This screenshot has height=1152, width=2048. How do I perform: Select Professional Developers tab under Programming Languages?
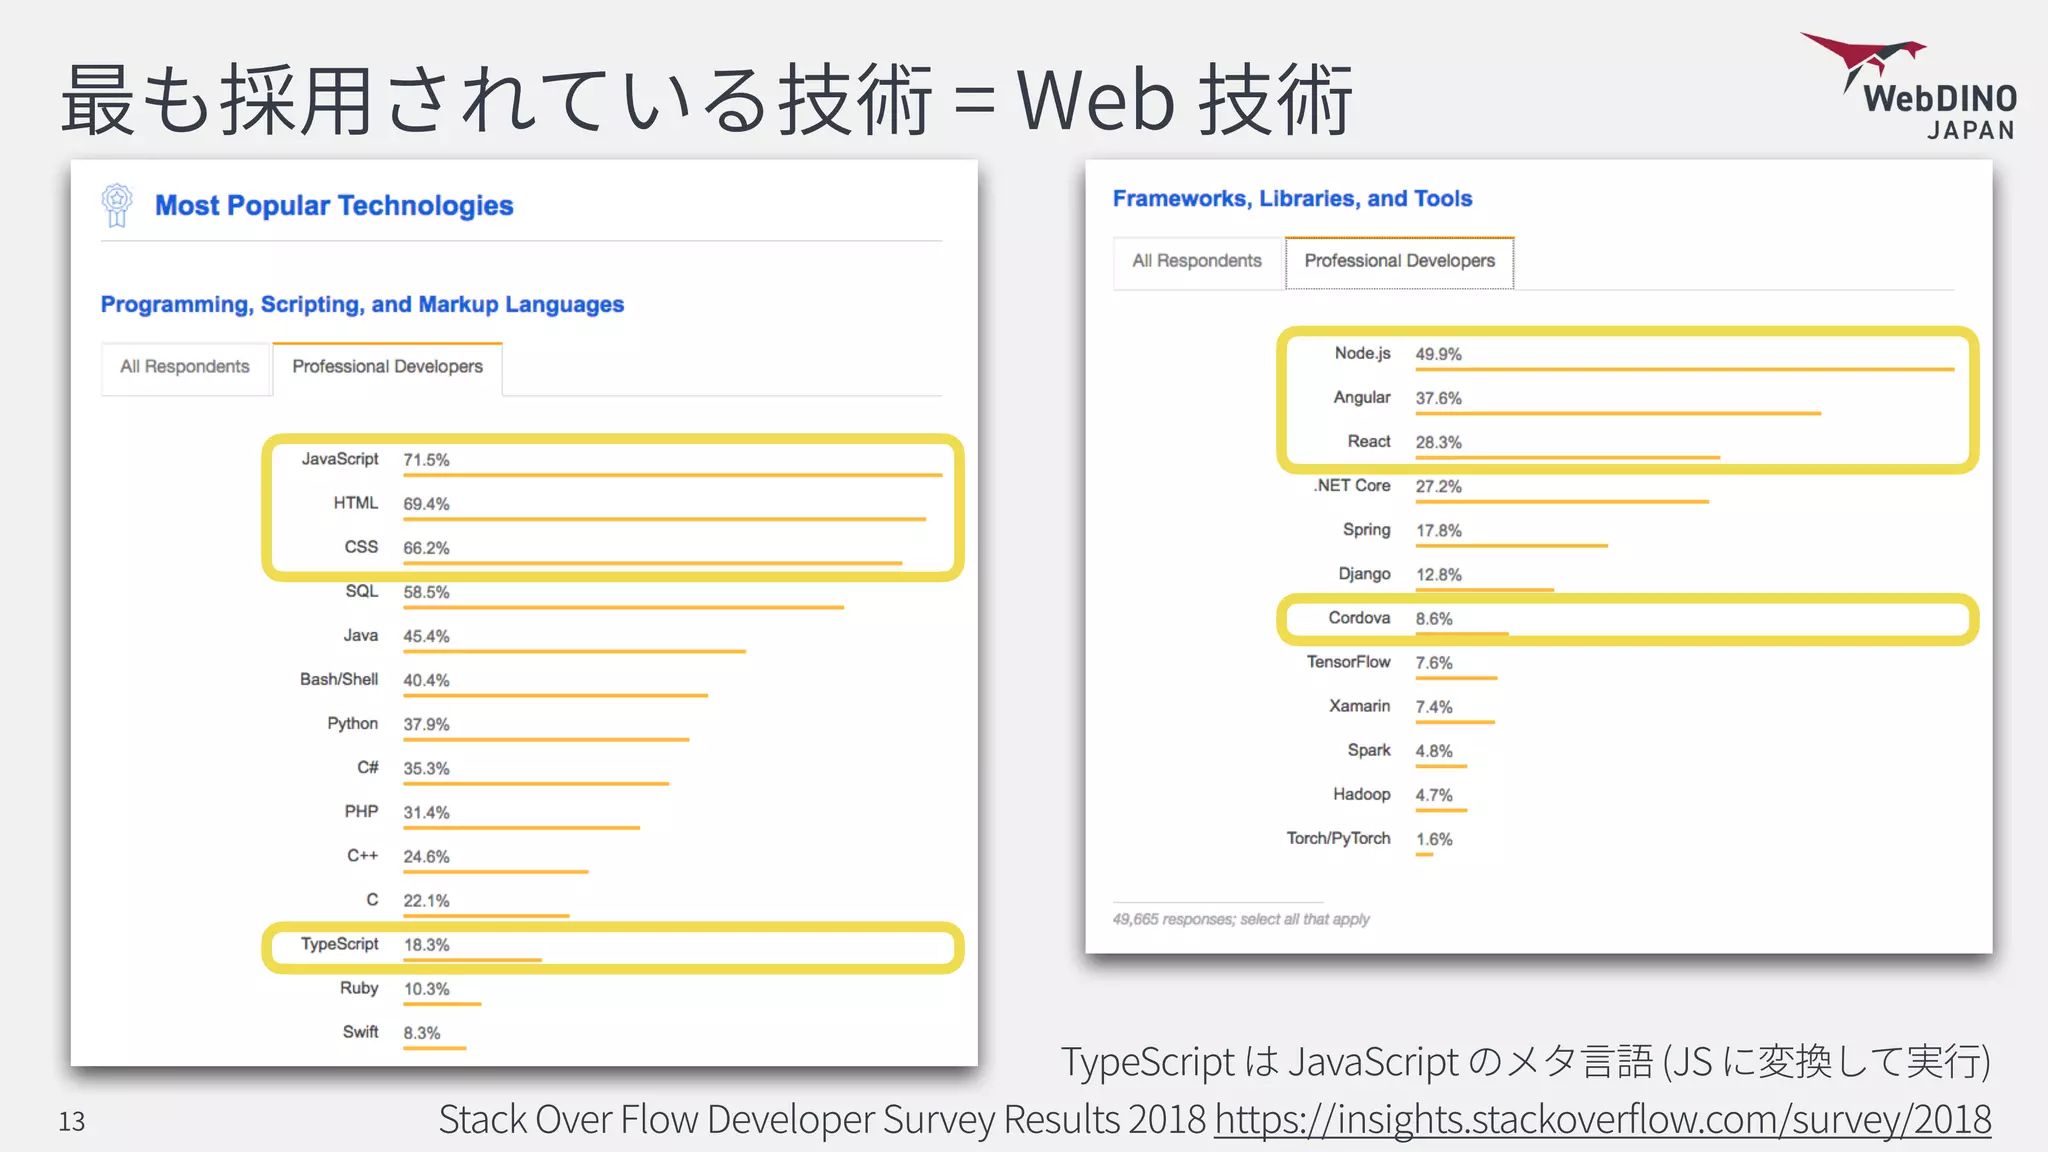(x=387, y=367)
